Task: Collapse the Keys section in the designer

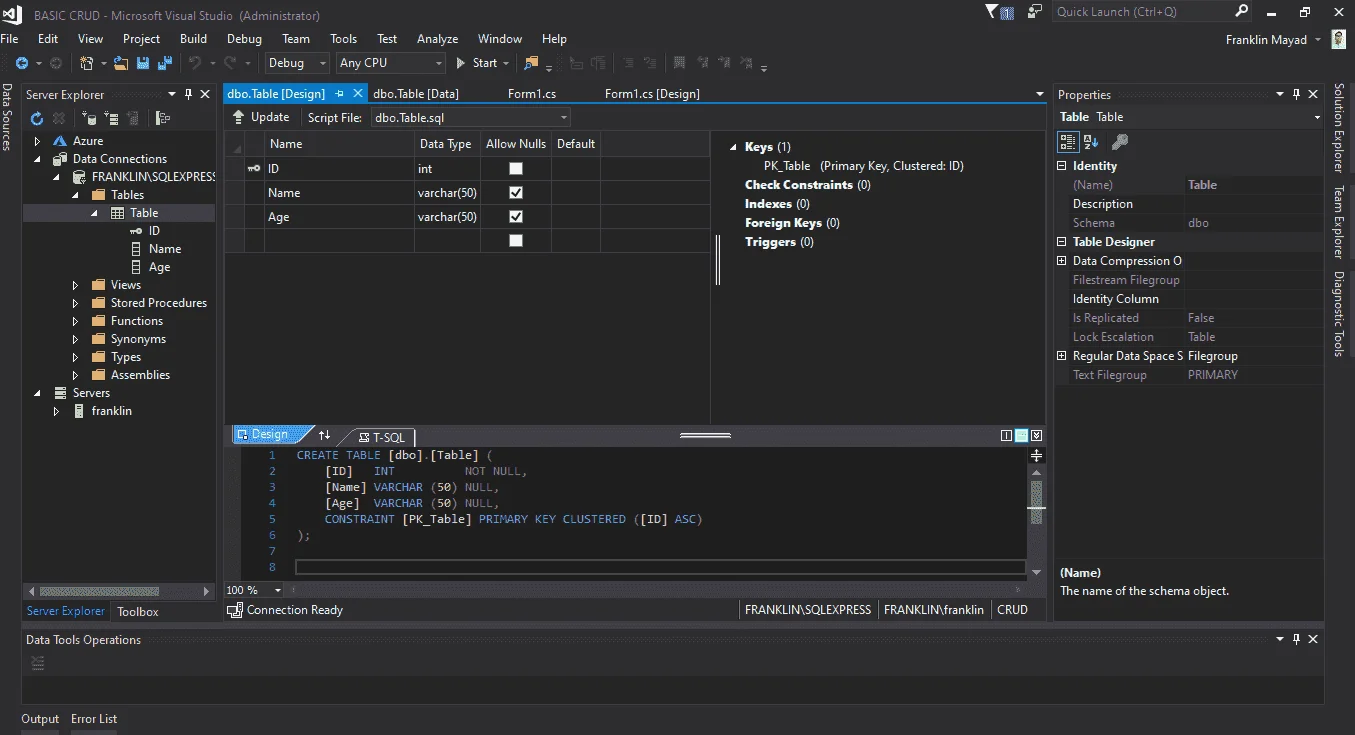Action: click(734, 147)
